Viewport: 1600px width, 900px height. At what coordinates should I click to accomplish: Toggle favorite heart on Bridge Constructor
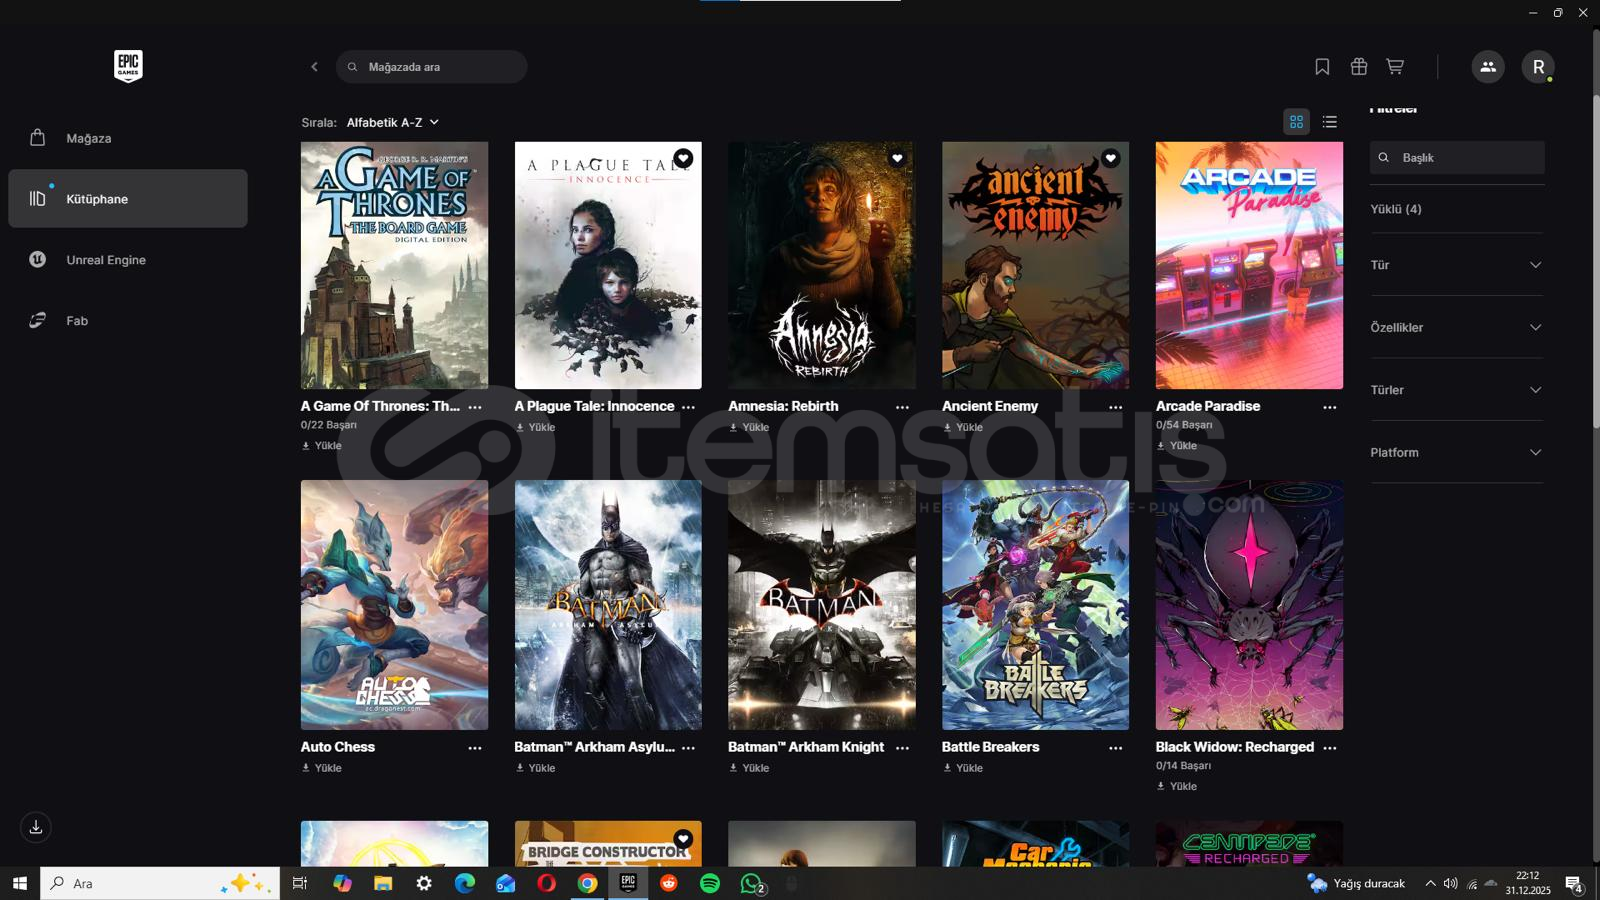(x=683, y=839)
